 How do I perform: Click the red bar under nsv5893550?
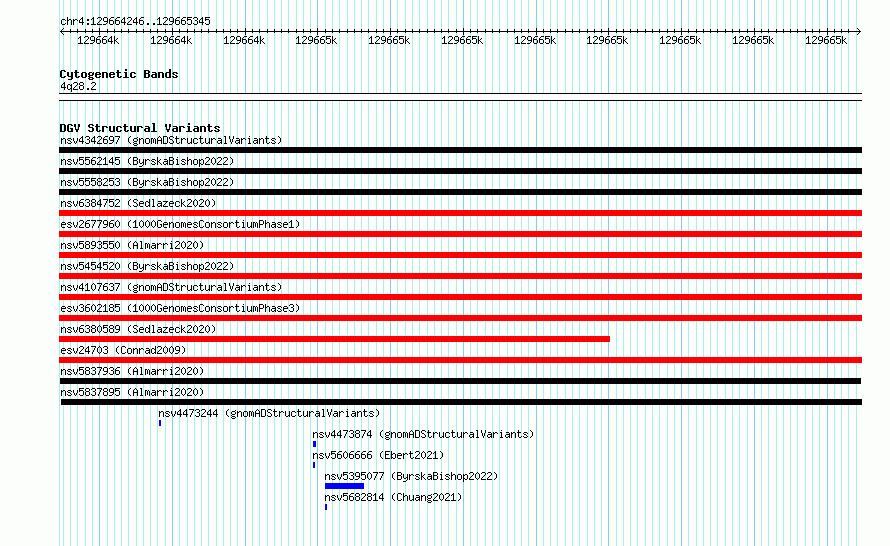(x=460, y=255)
